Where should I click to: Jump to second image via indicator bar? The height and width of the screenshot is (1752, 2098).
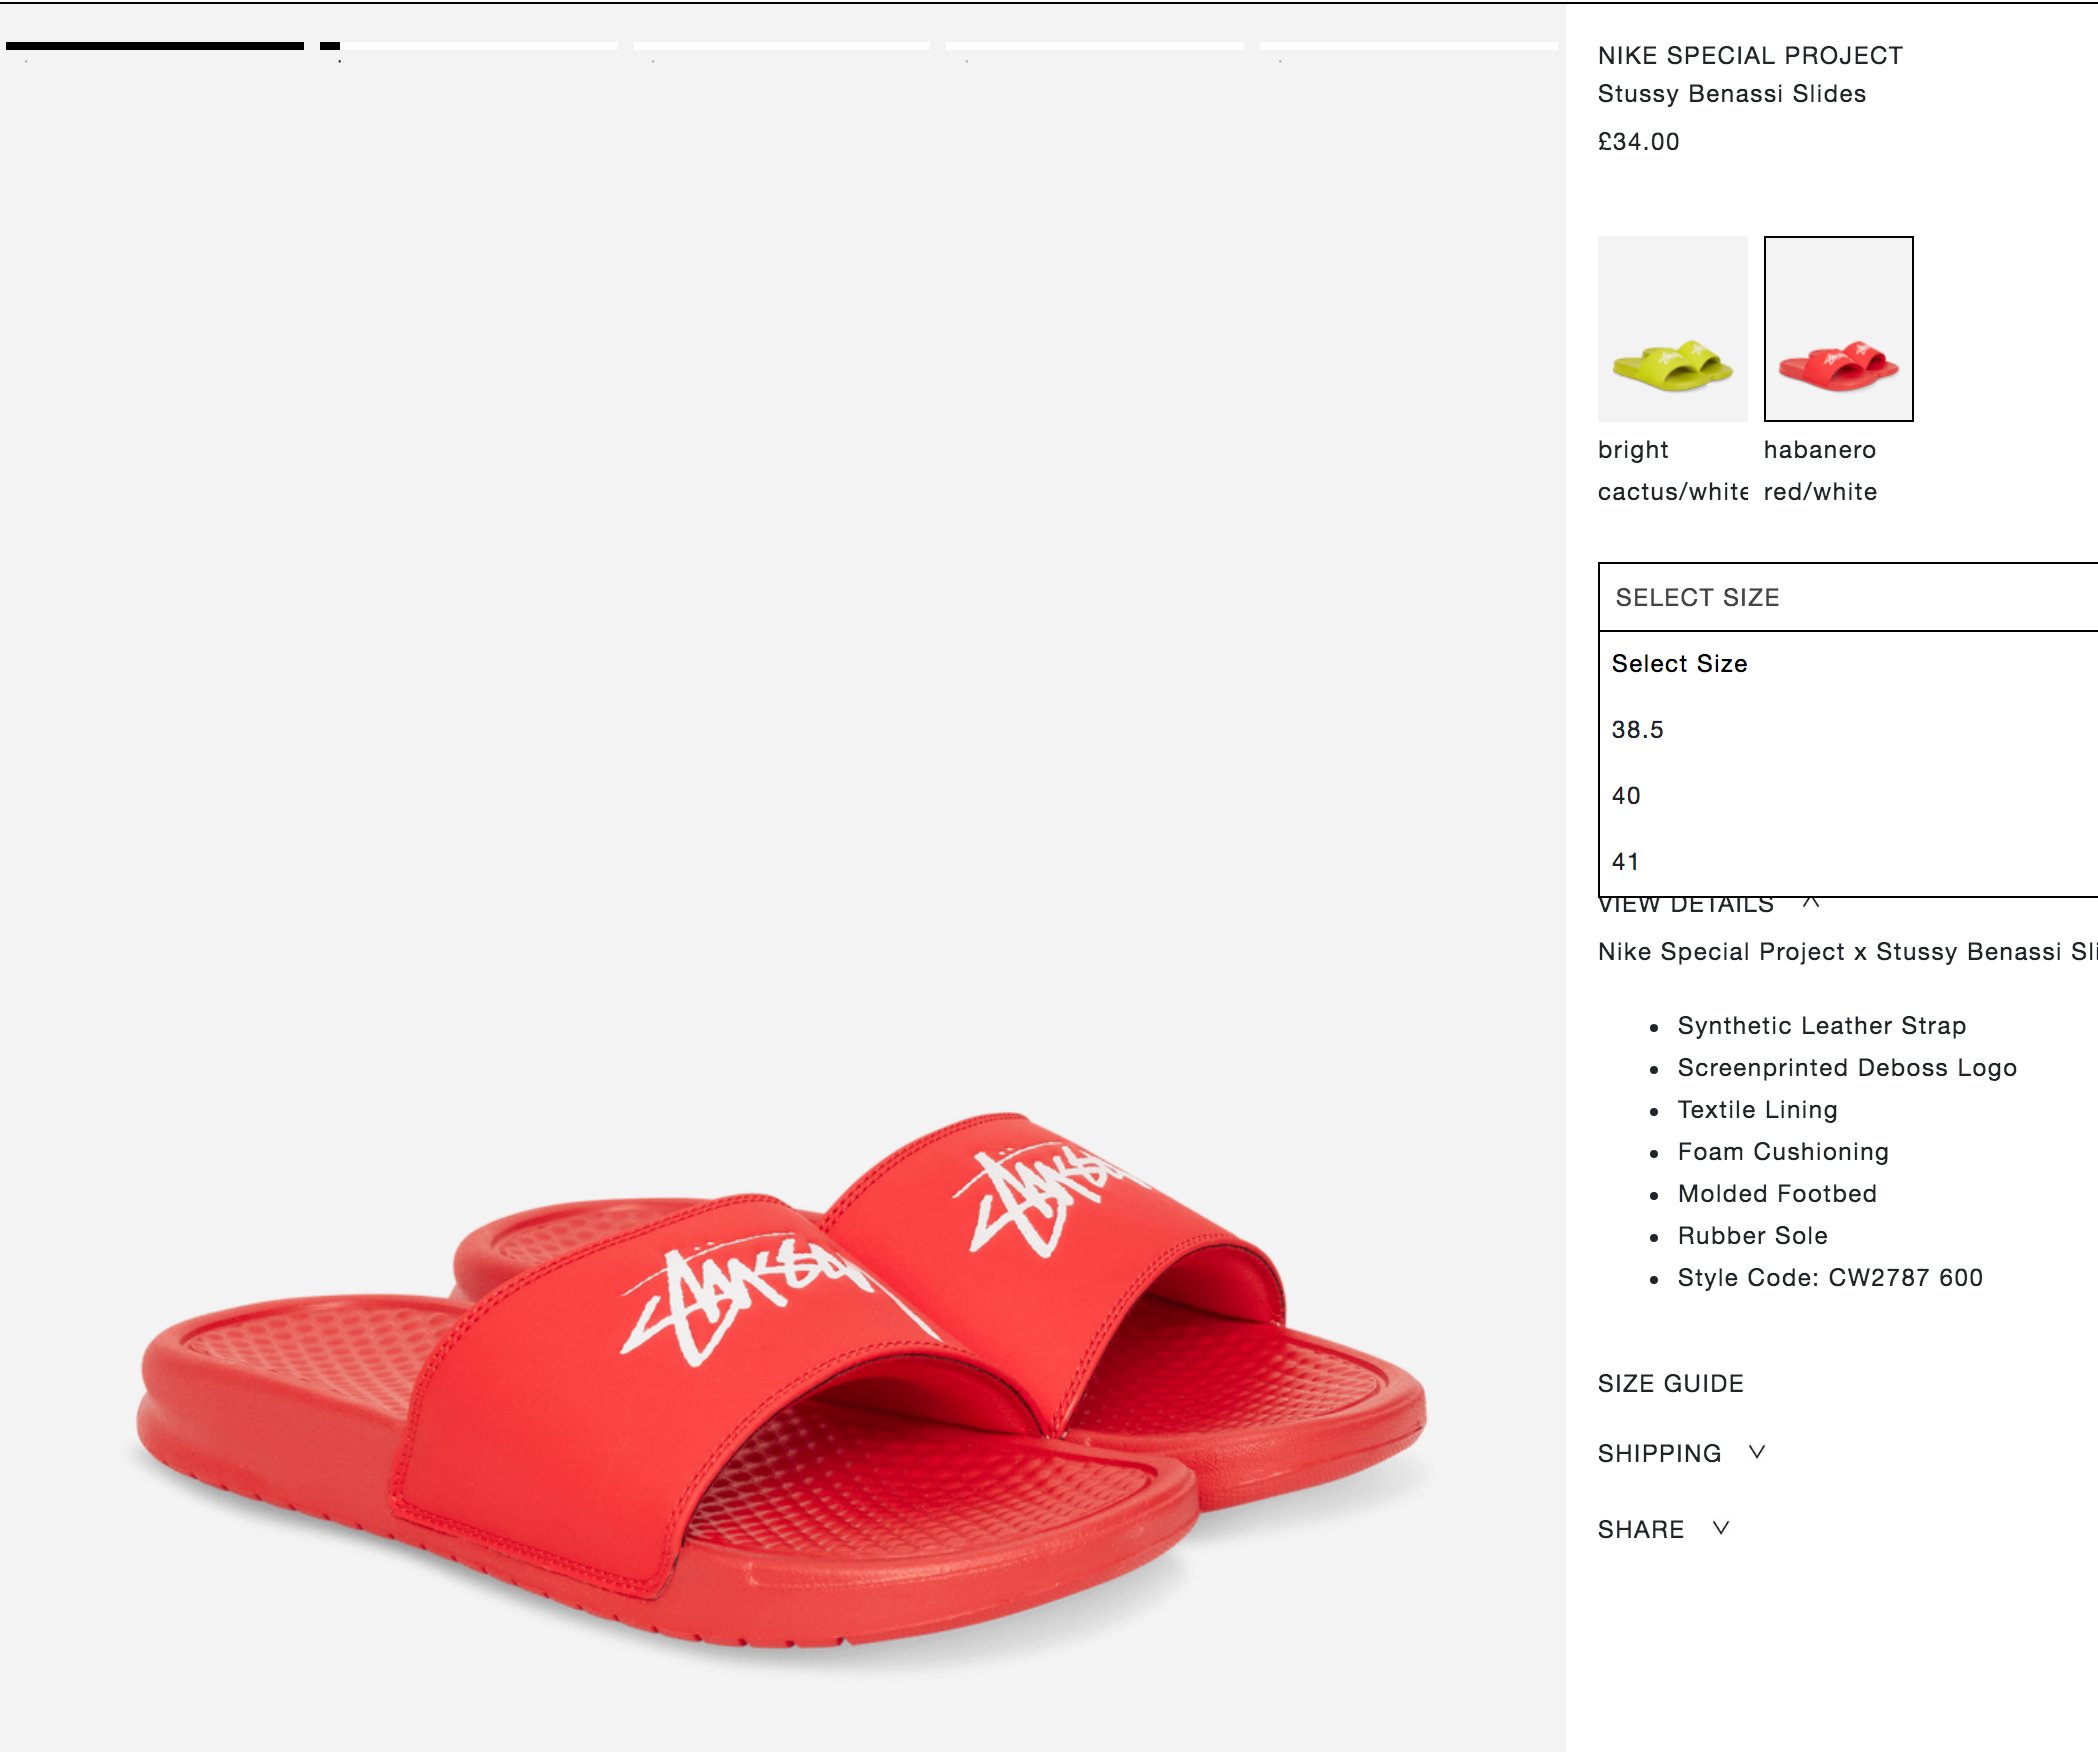(x=469, y=46)
